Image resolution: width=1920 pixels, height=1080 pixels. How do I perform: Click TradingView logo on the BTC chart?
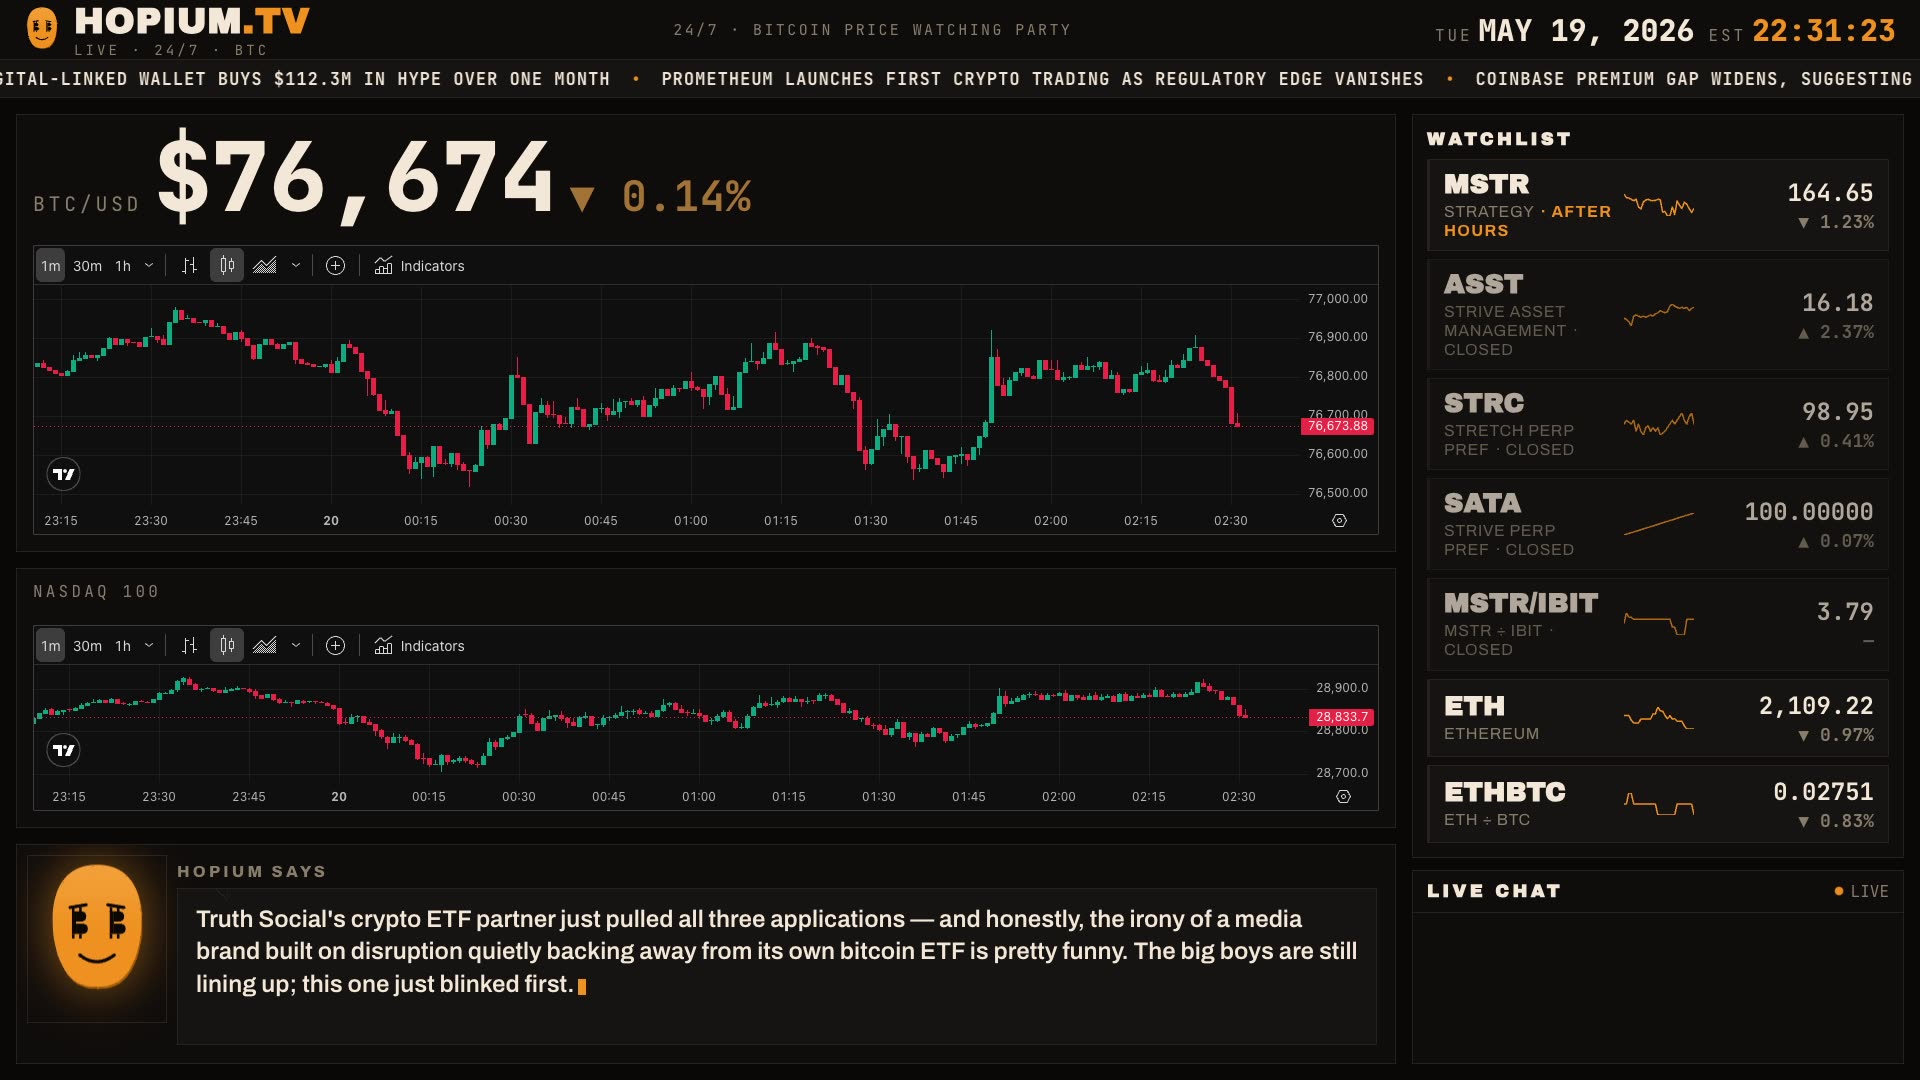tap(64, 474)
